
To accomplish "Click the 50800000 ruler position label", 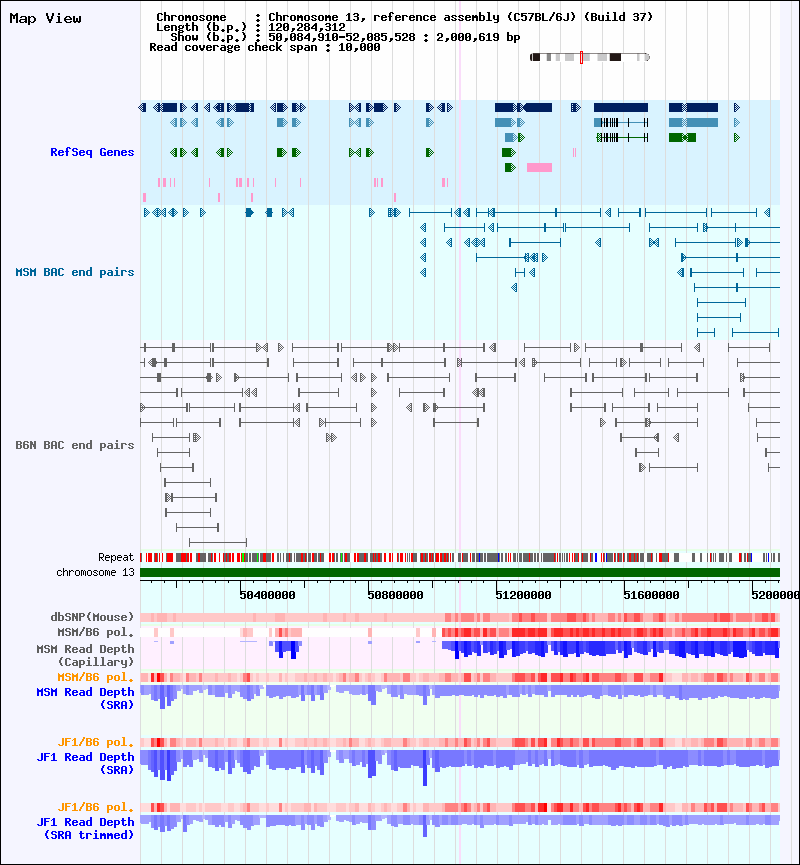I will [x=395, y=595].
